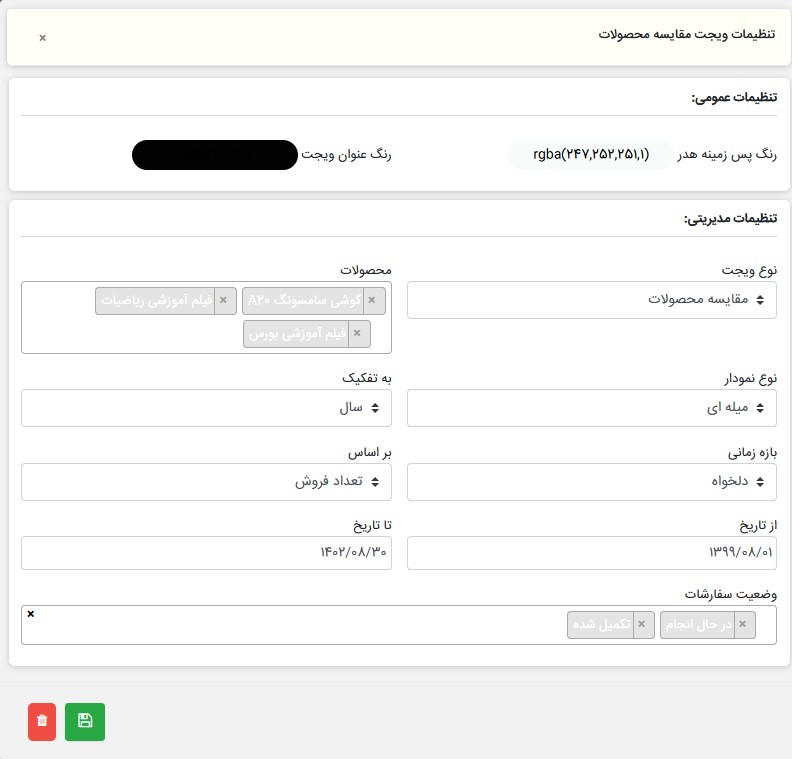Close the تنظیمات ویجت مقایسه محصولات panel
Viewport: 792px width, 759px height.
(x=42, y=37)
